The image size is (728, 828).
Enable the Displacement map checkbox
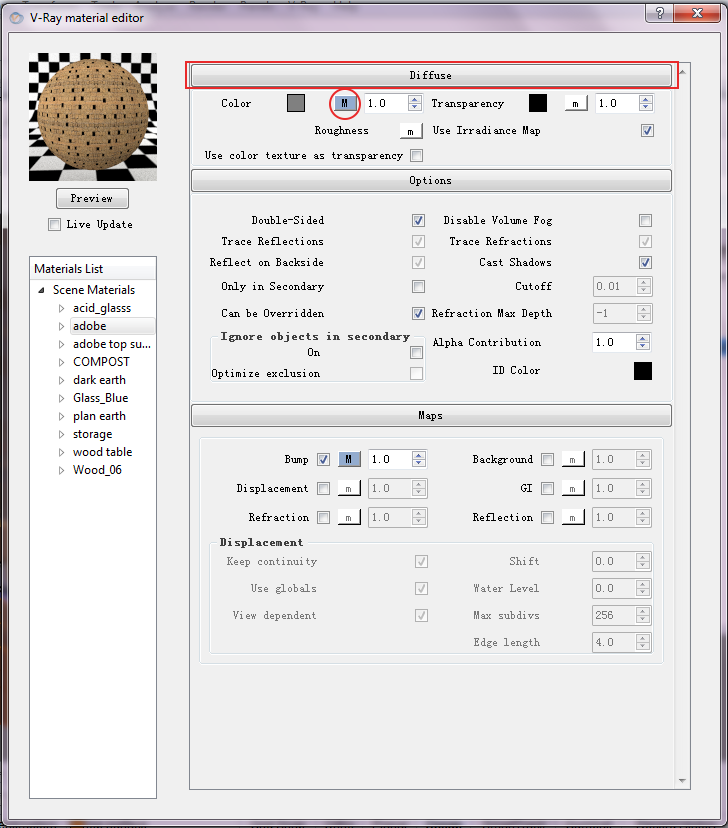click(x=324, y=488)
